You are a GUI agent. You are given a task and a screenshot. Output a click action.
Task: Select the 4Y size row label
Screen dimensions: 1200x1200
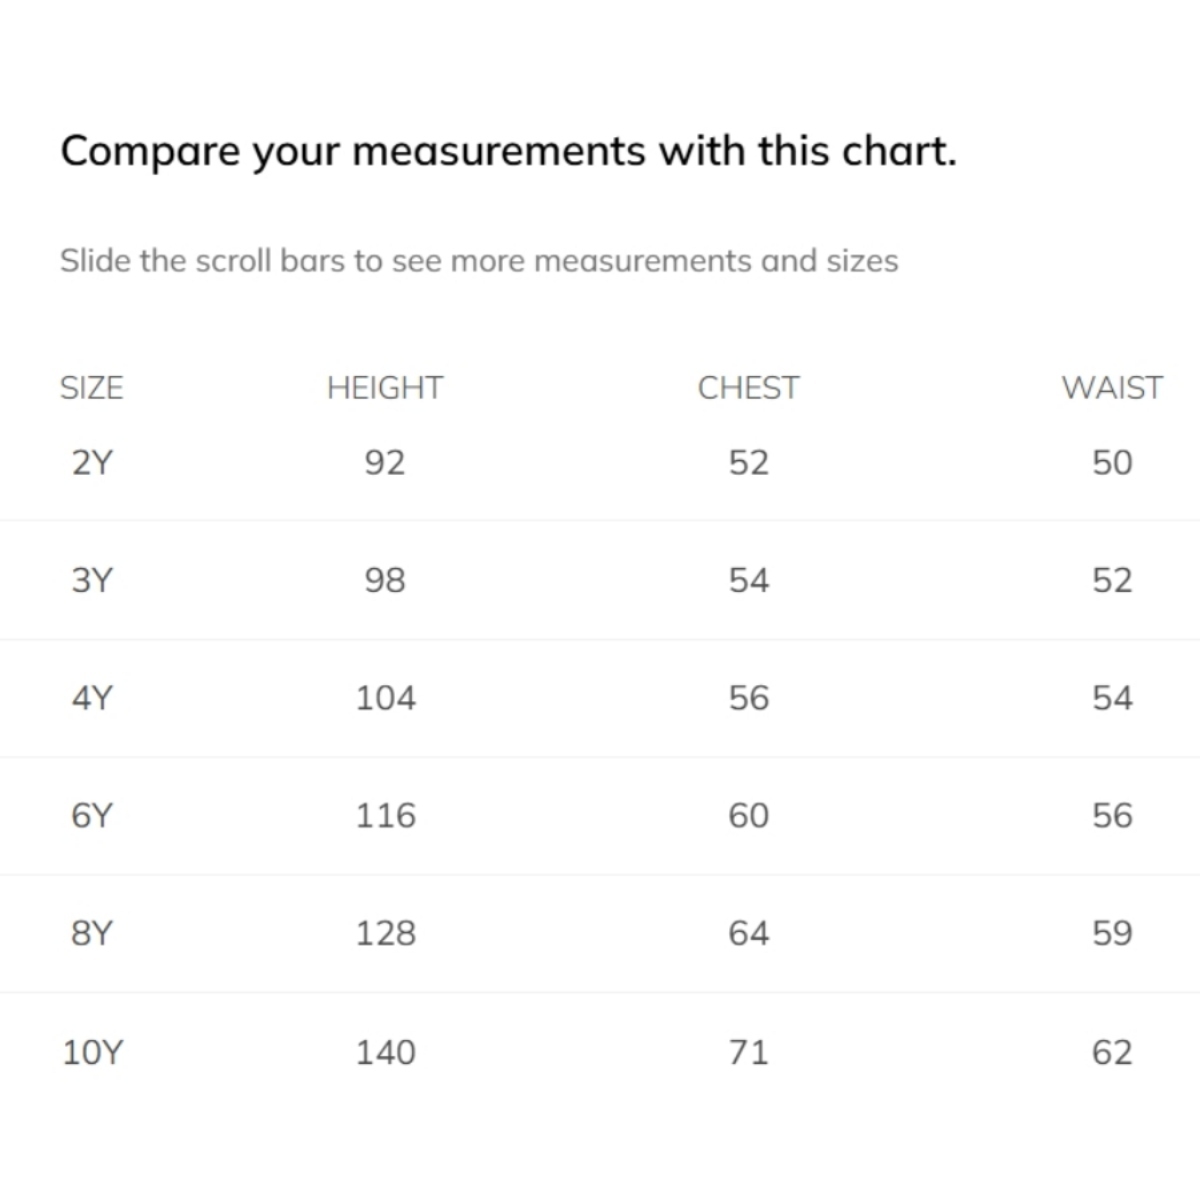(92, 698)
